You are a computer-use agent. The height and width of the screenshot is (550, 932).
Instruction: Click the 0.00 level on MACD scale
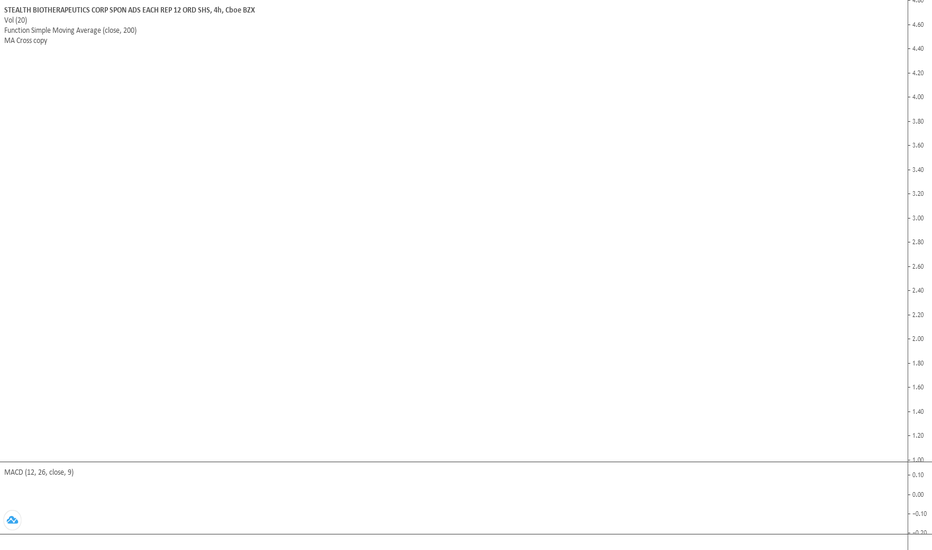(918, 495)
